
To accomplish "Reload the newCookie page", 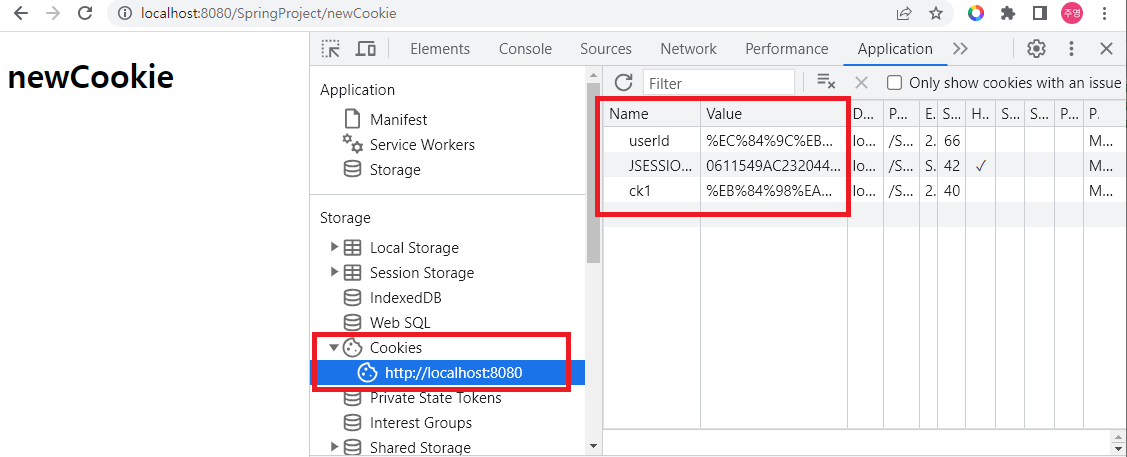I will tap(85, 13).
